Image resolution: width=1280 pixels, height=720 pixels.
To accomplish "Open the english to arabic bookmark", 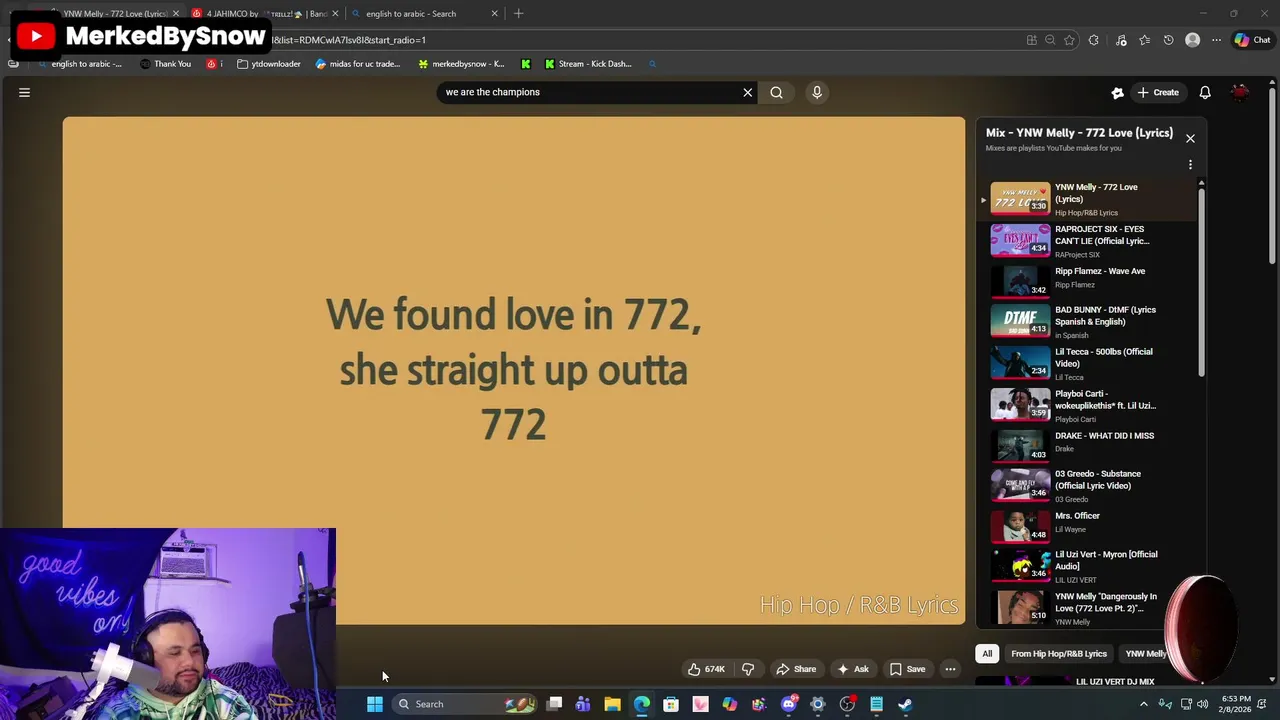I will tap(79, 64).
